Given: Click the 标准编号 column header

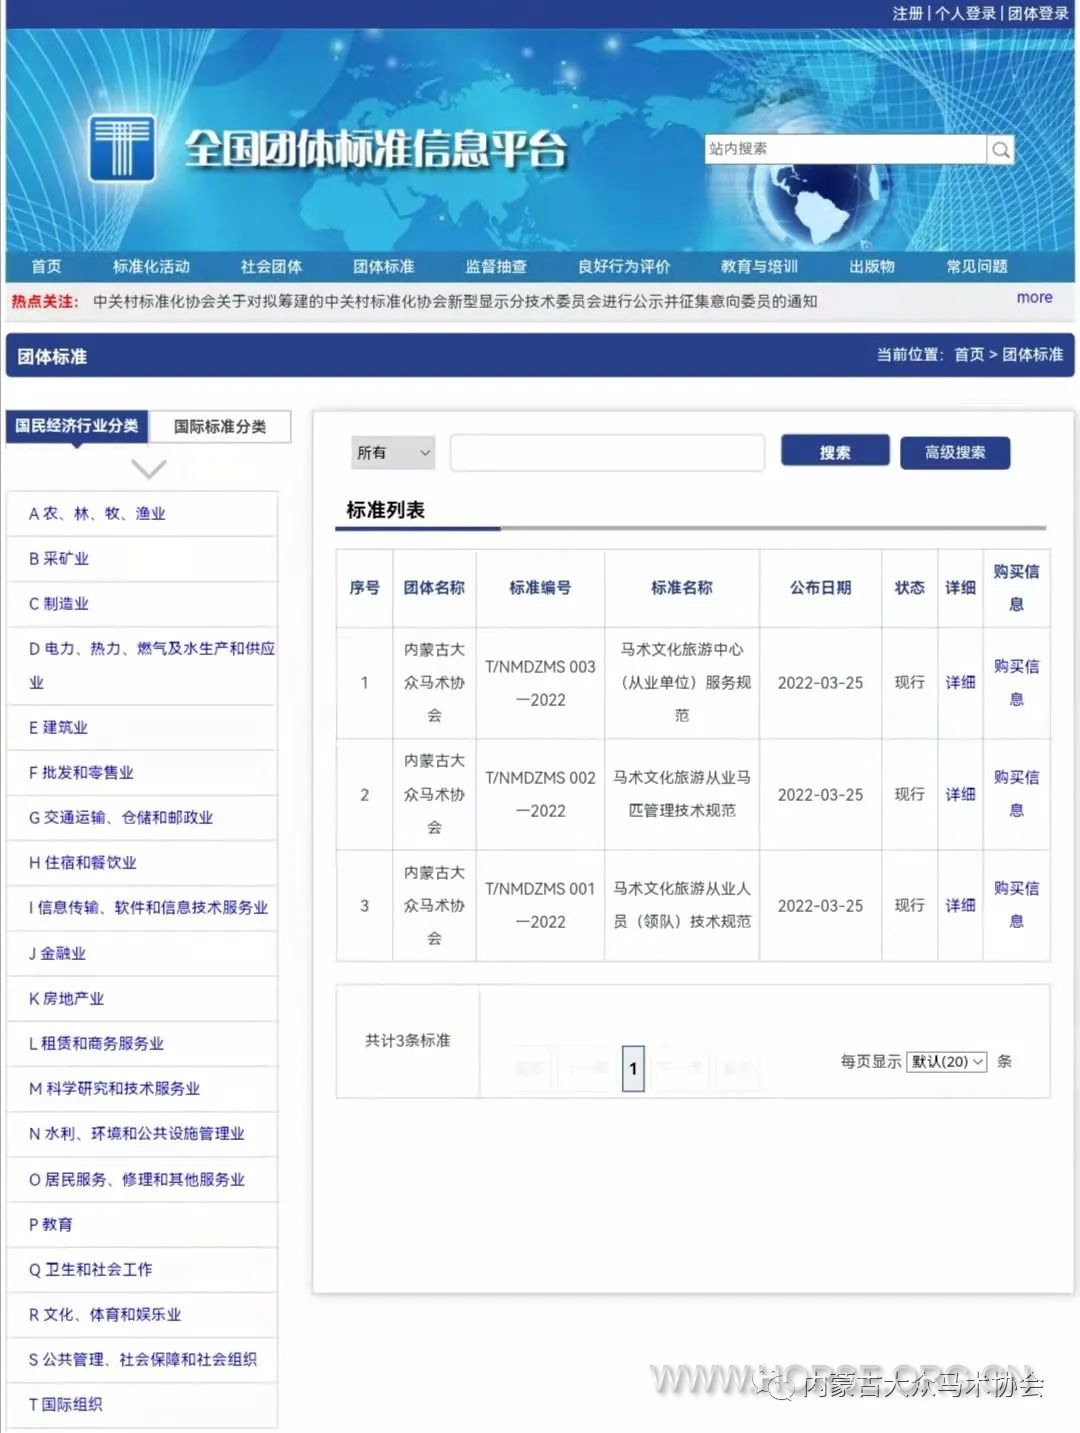Looking at the screenshot, I should [540, 587].
